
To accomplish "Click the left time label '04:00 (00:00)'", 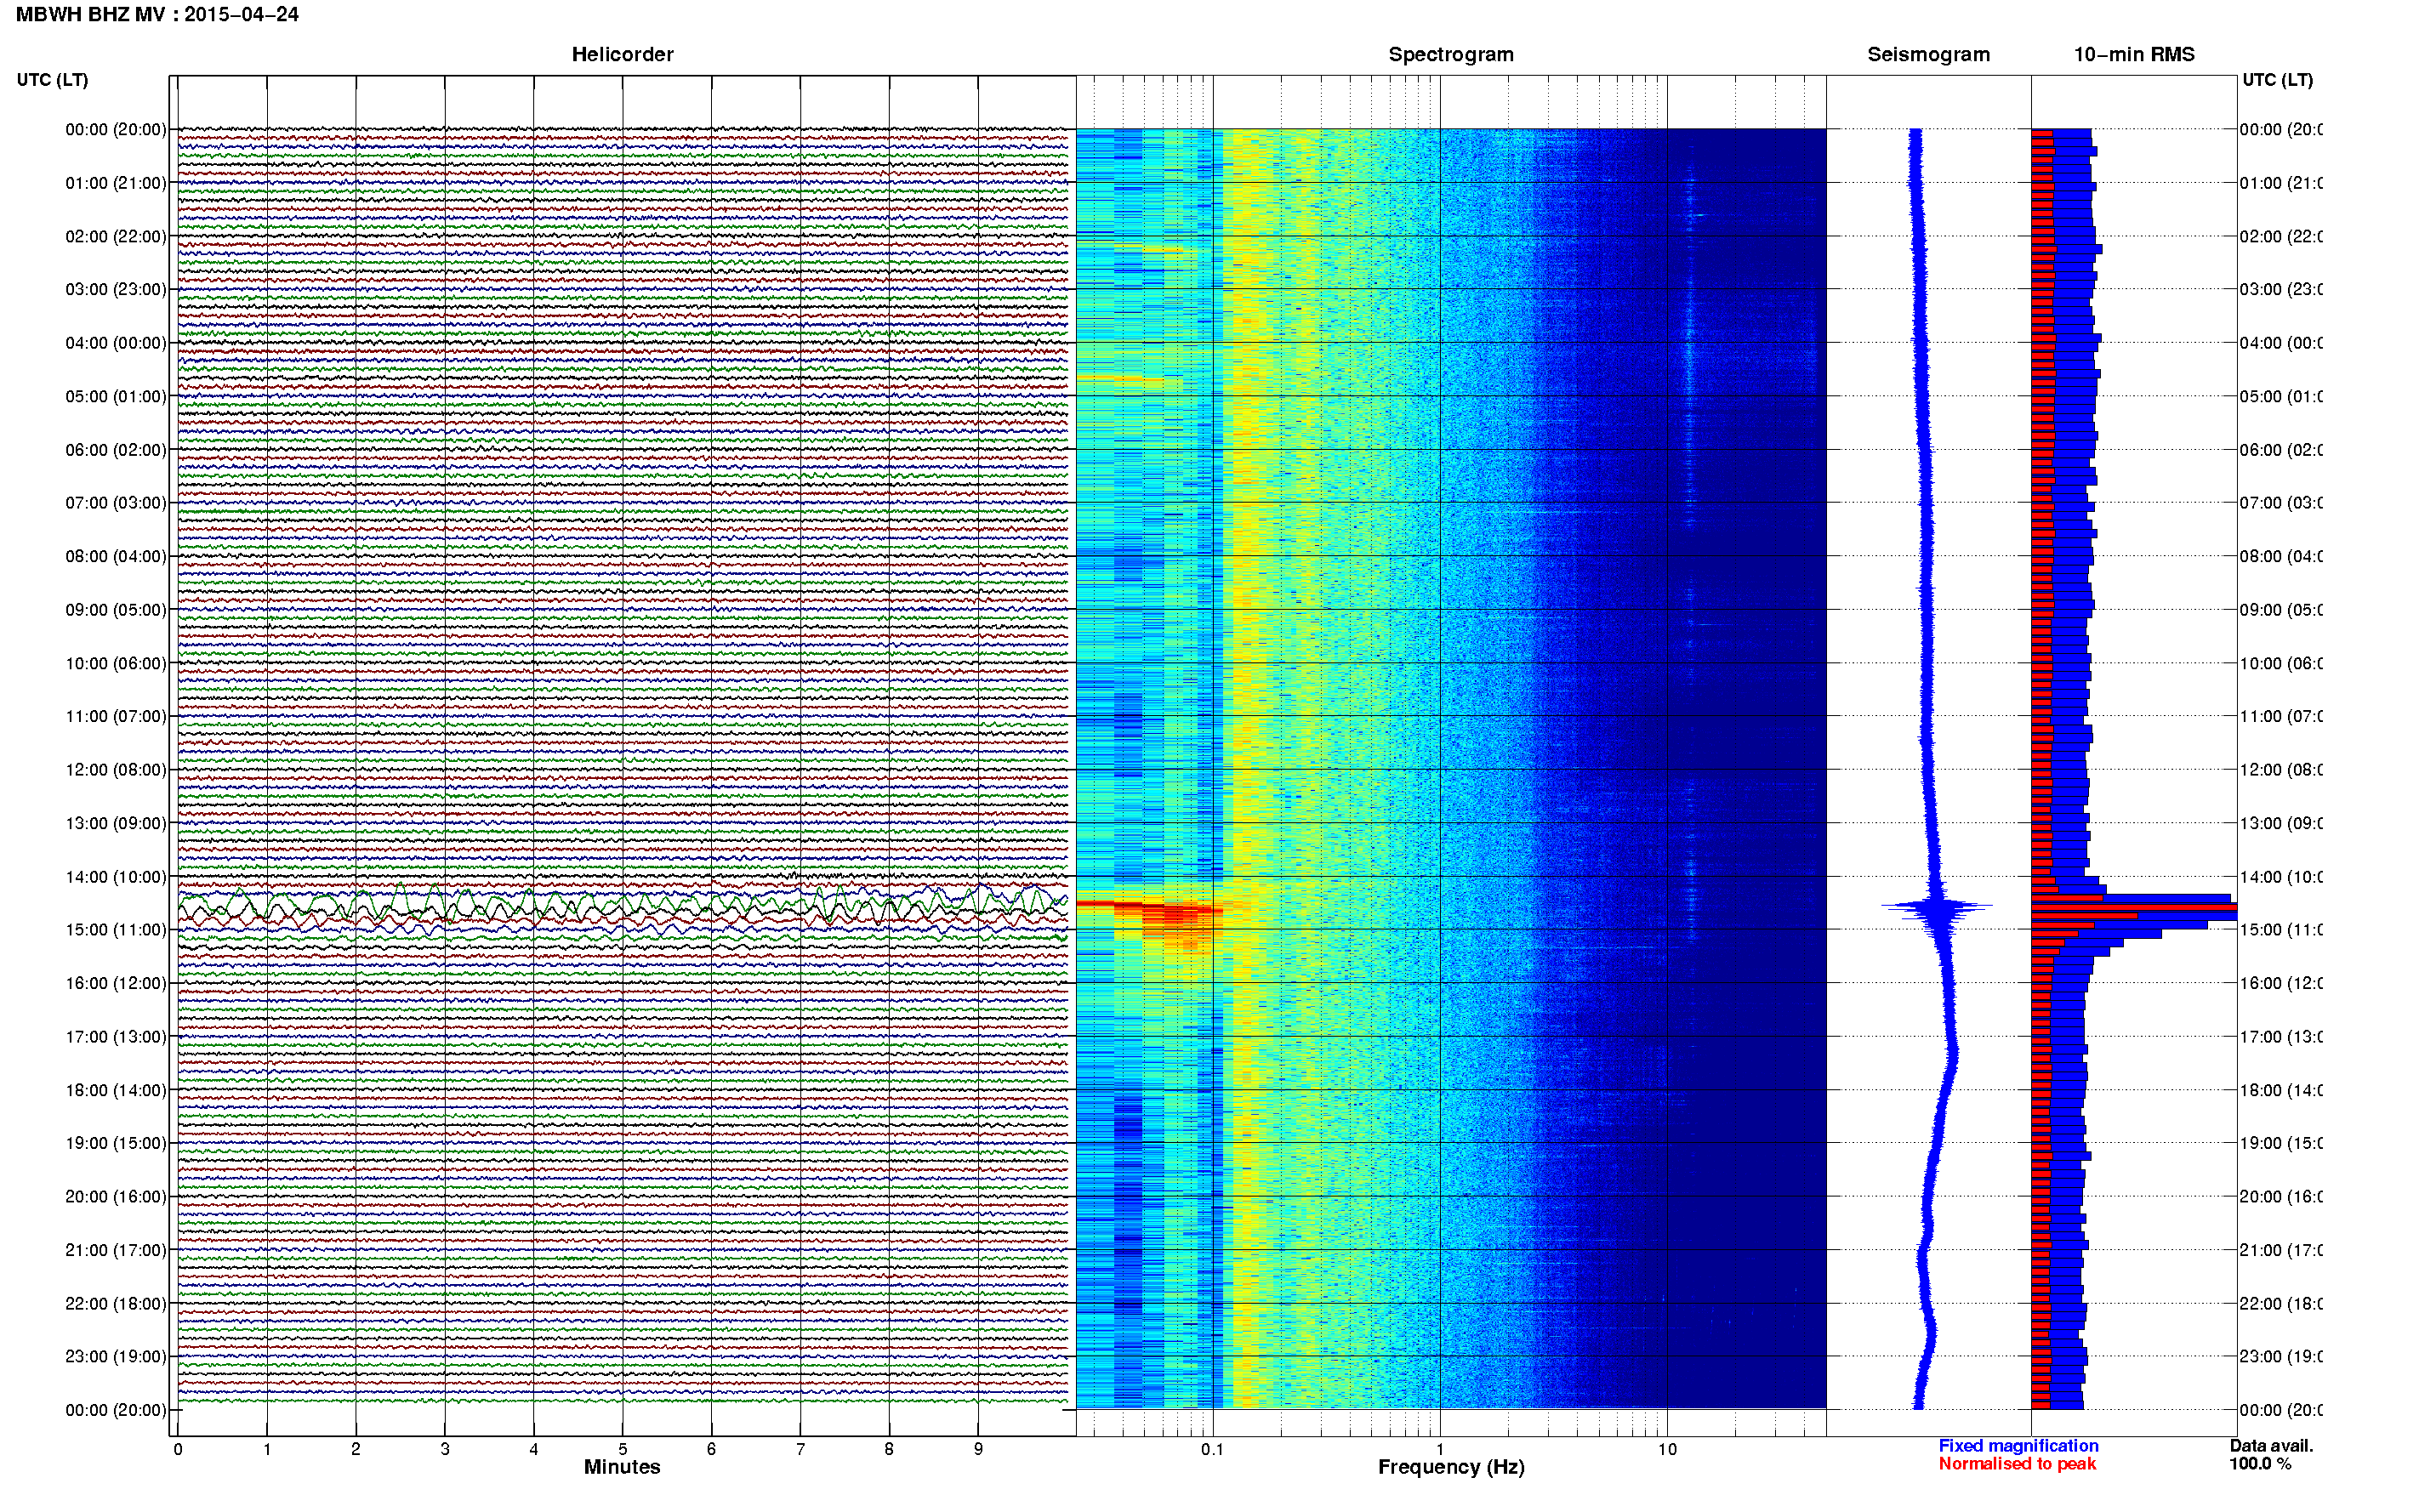I will pos(116,342).
